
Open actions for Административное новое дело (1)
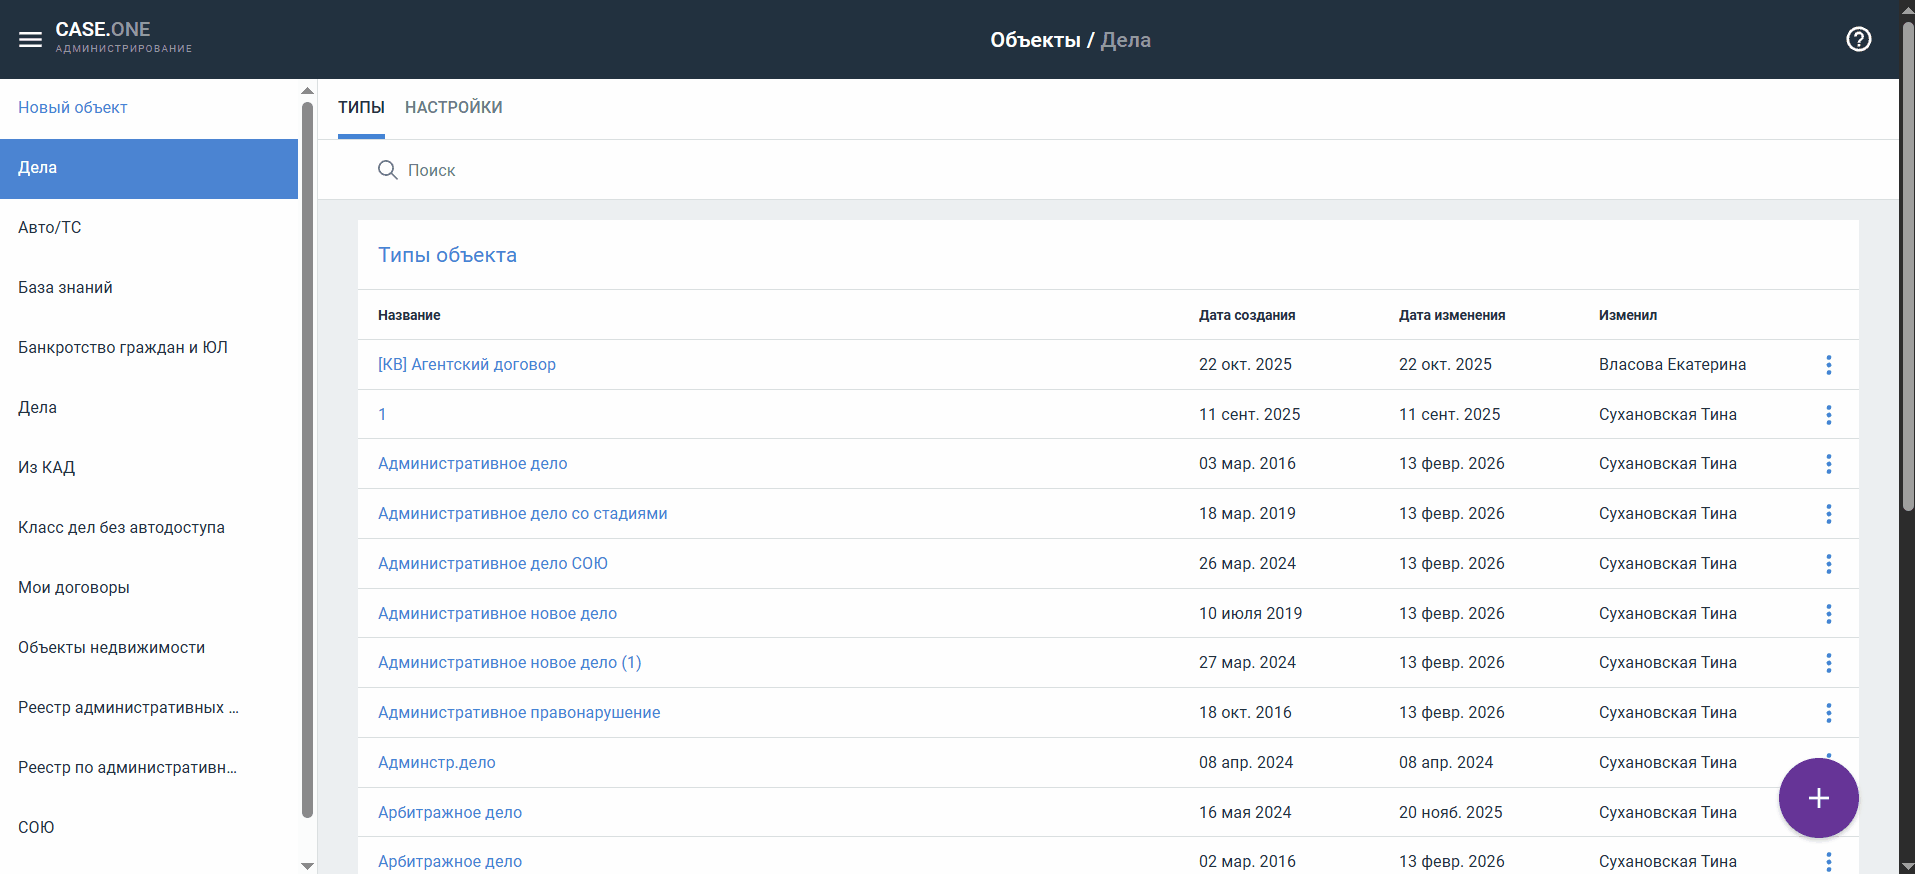click(1828, 663)
